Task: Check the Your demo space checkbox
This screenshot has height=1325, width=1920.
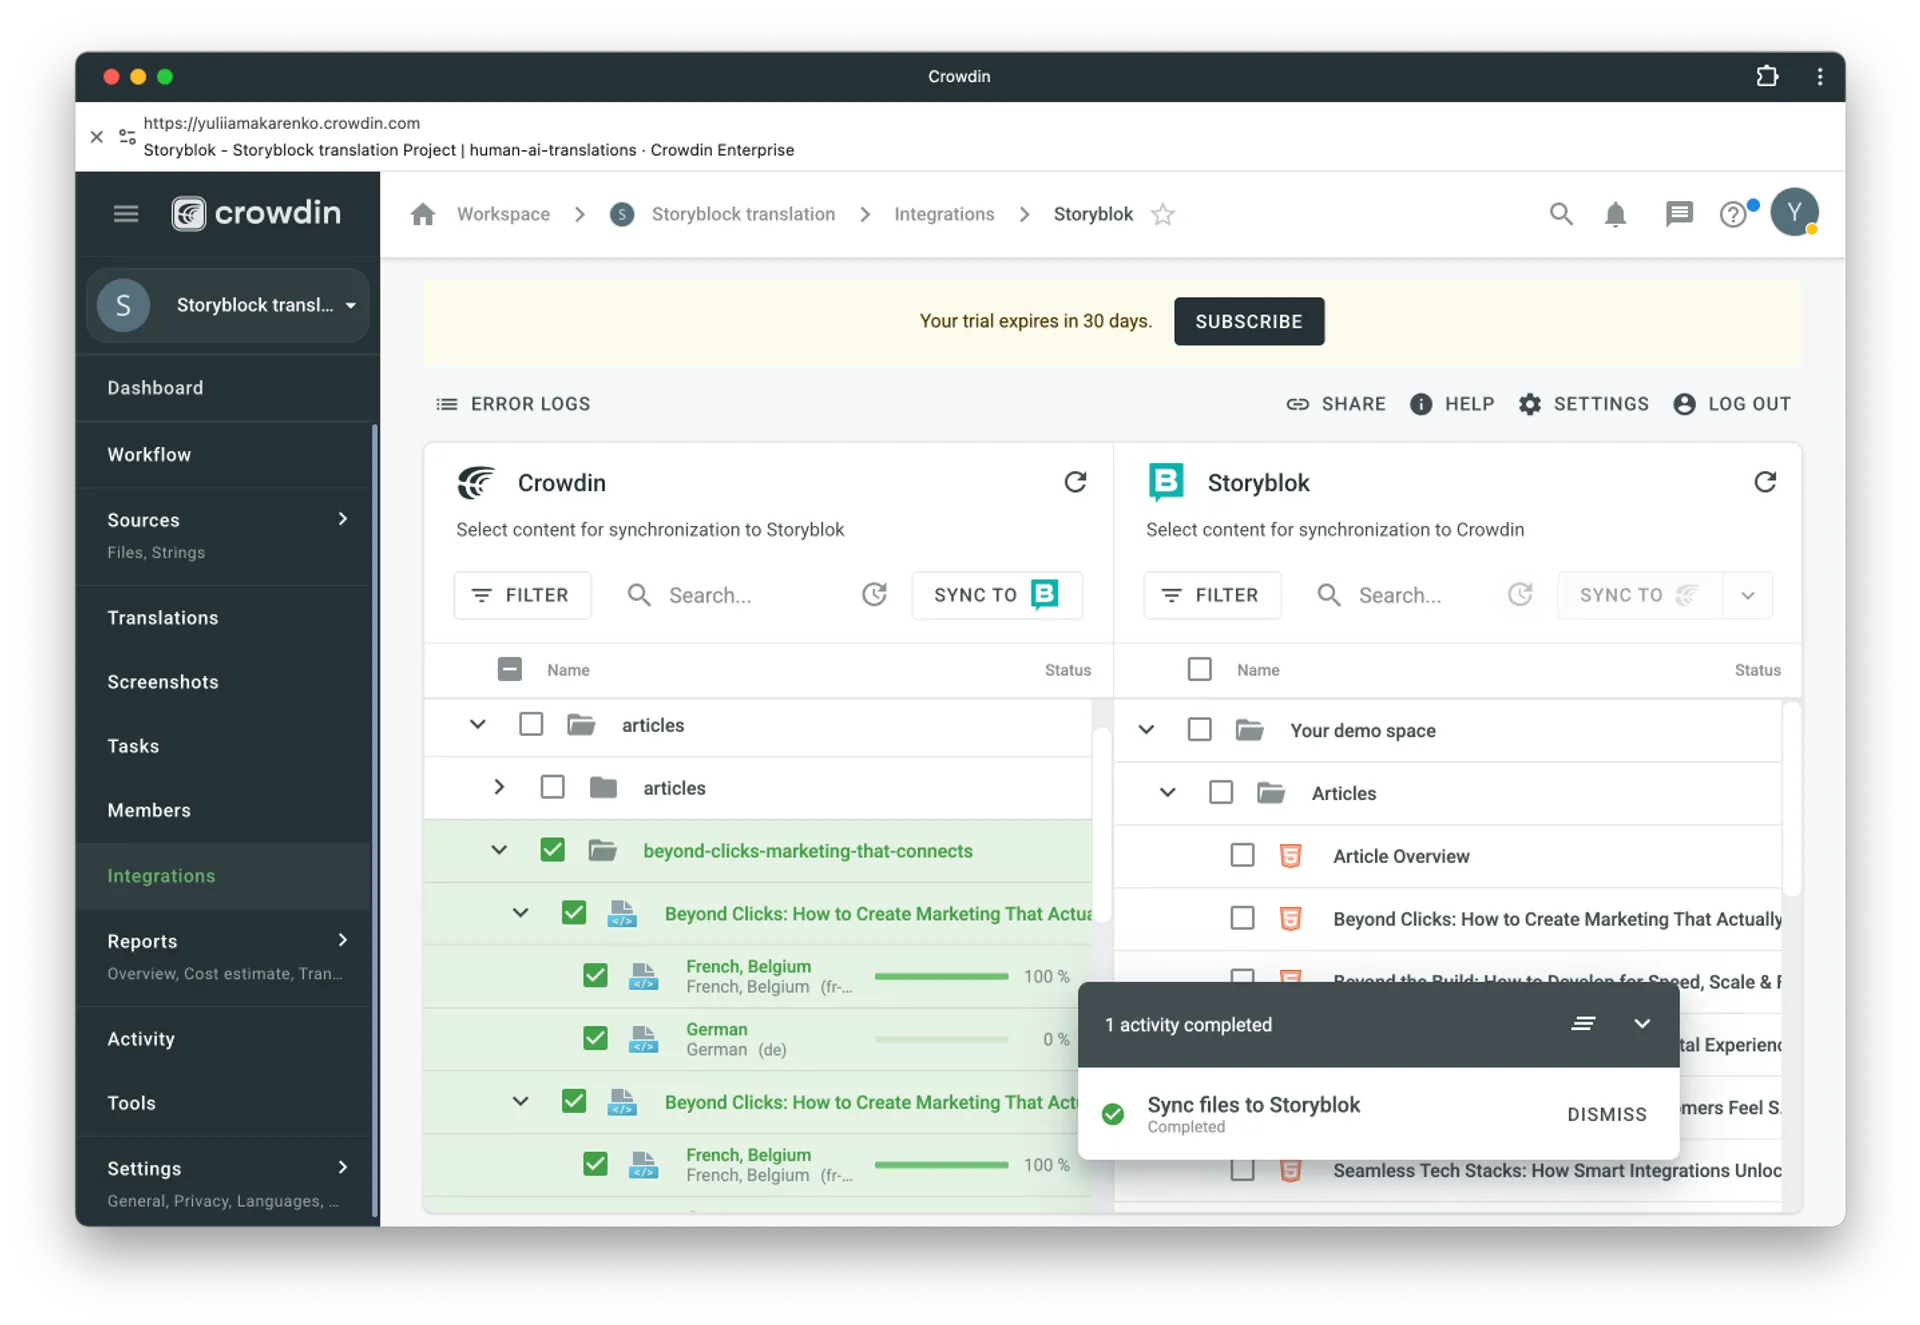Action: pos(1199,730)
